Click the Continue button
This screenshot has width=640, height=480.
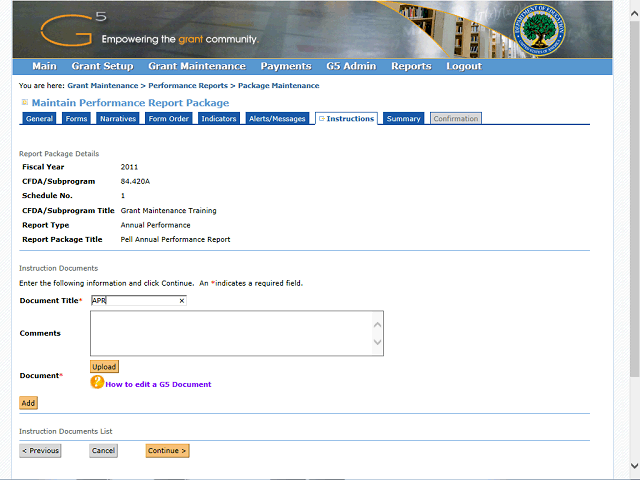tap(167, 451)
